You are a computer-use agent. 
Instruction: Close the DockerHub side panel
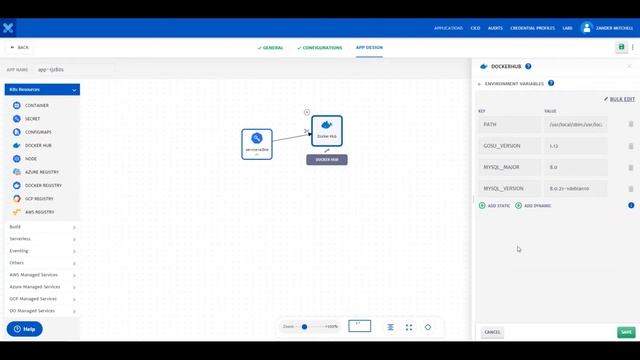[629, 66]
